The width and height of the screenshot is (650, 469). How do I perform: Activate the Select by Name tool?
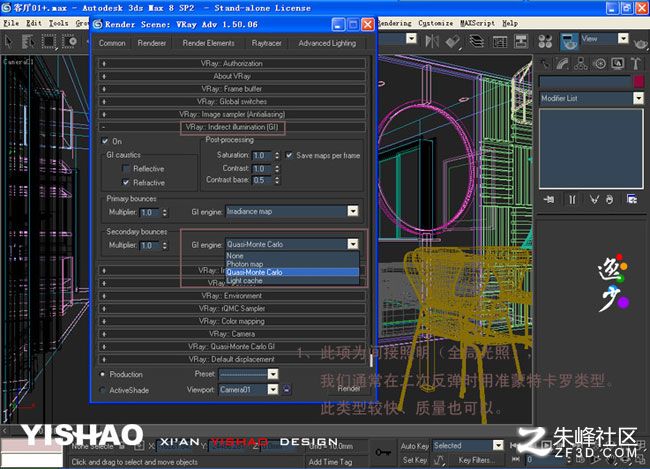click(x=28, y=41)
